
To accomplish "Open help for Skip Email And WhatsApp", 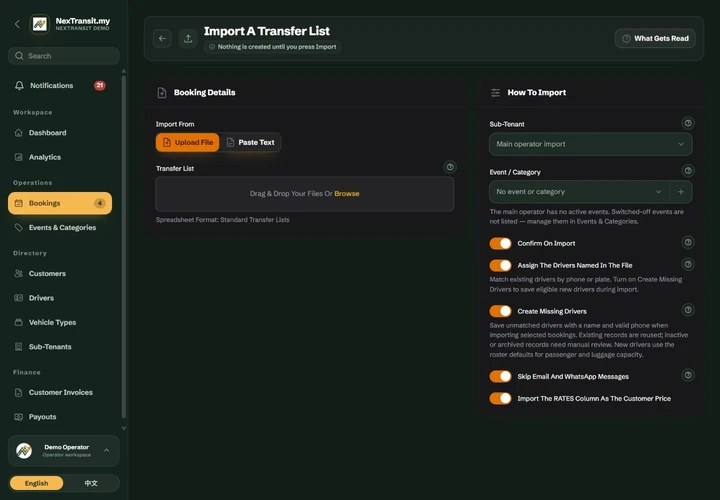I will point(688,375).
